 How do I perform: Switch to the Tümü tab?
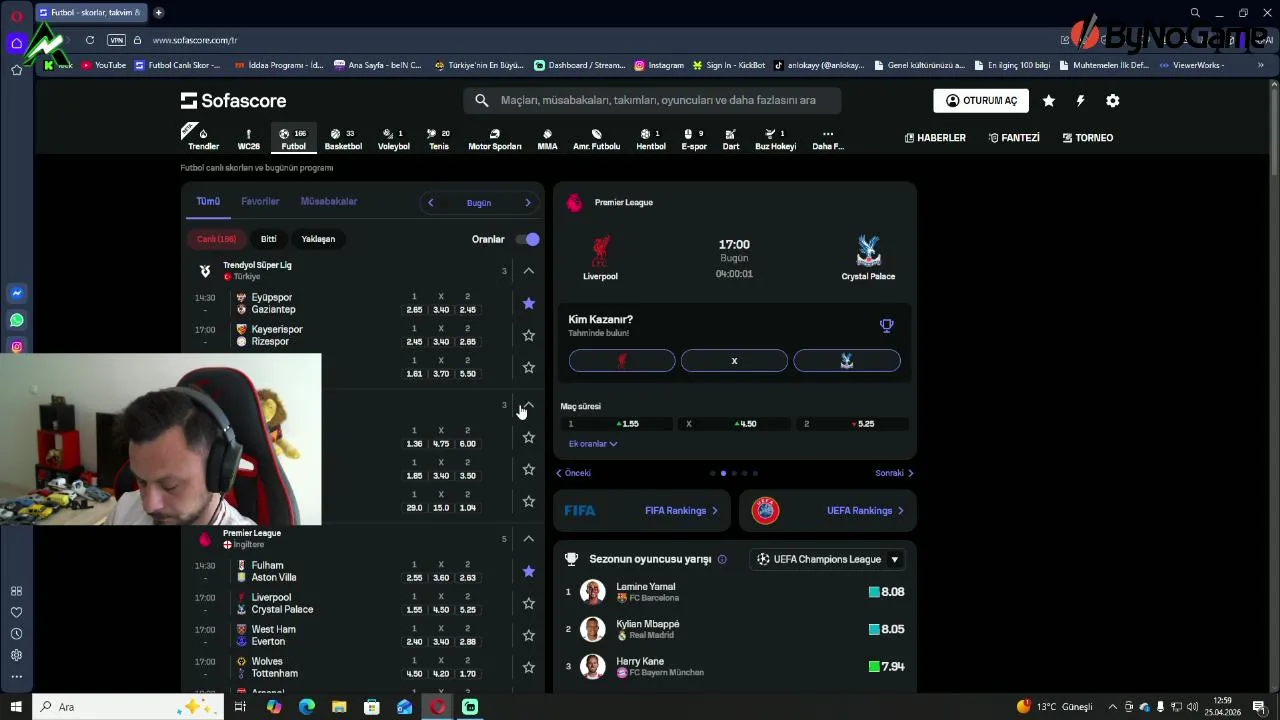point(208,201)
